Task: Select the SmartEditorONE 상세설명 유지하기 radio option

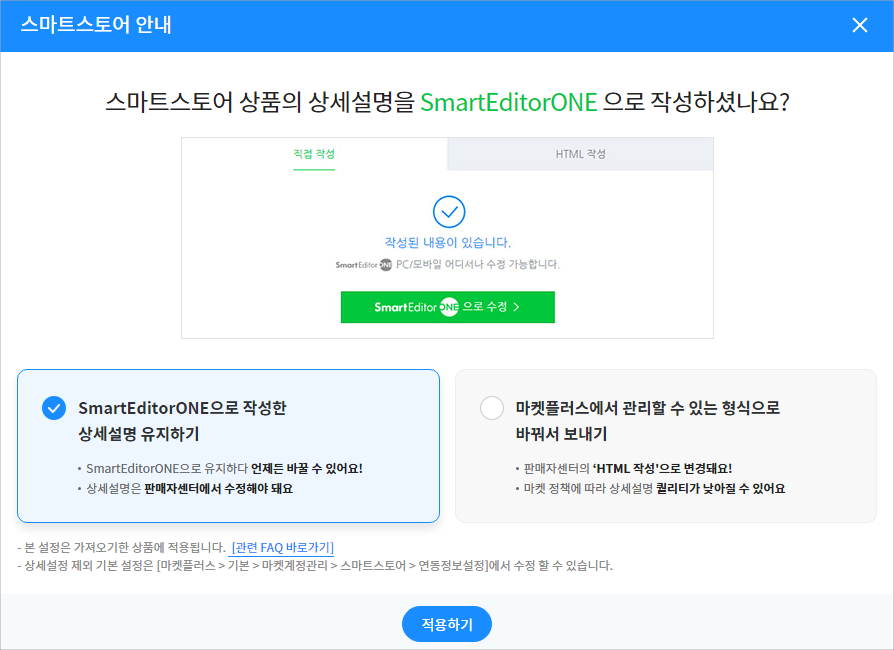Action: tap(54, 408)
